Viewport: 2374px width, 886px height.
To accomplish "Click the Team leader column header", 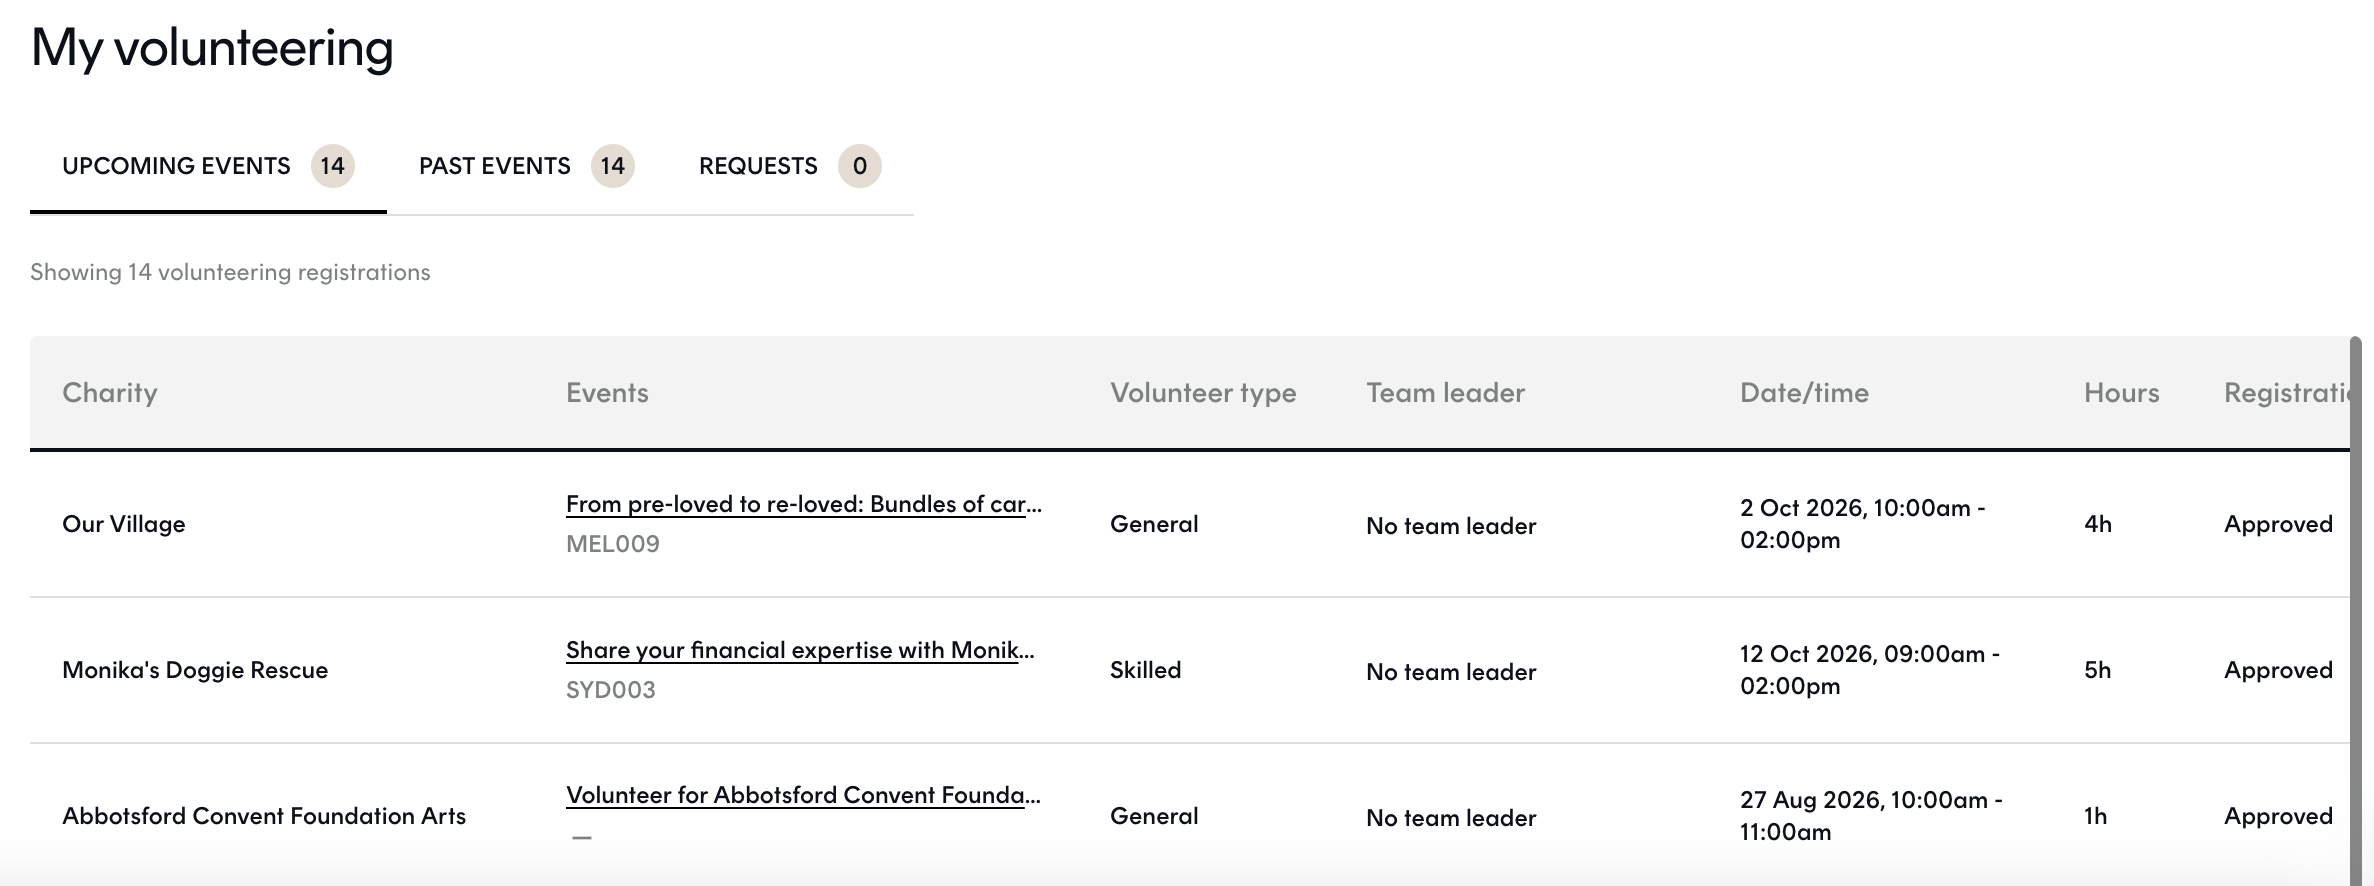I will (1445, 393).
